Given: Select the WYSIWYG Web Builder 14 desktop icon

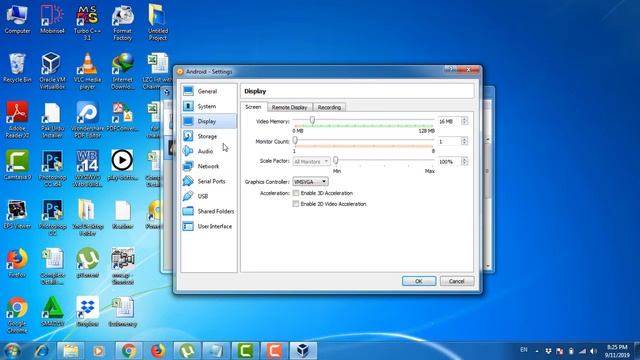Looking at the screenshot, I should point(87,169).
